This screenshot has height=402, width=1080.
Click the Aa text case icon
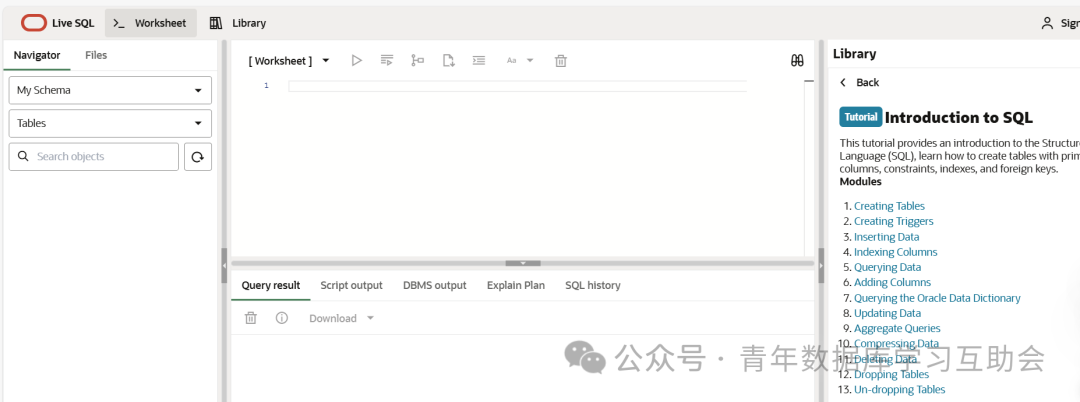coord(512,61)
